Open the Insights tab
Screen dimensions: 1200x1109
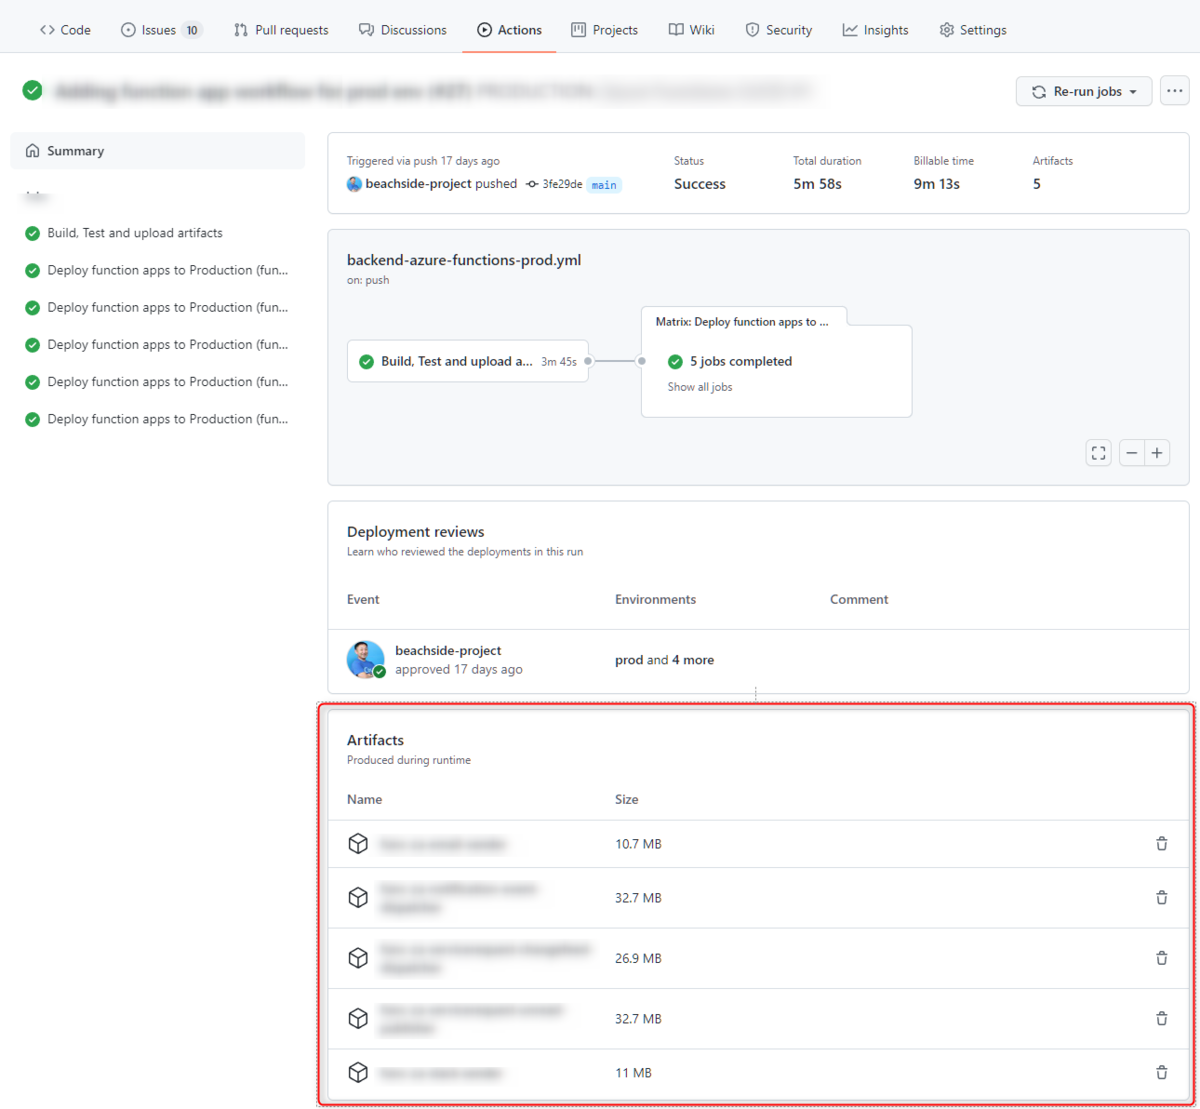875,30
